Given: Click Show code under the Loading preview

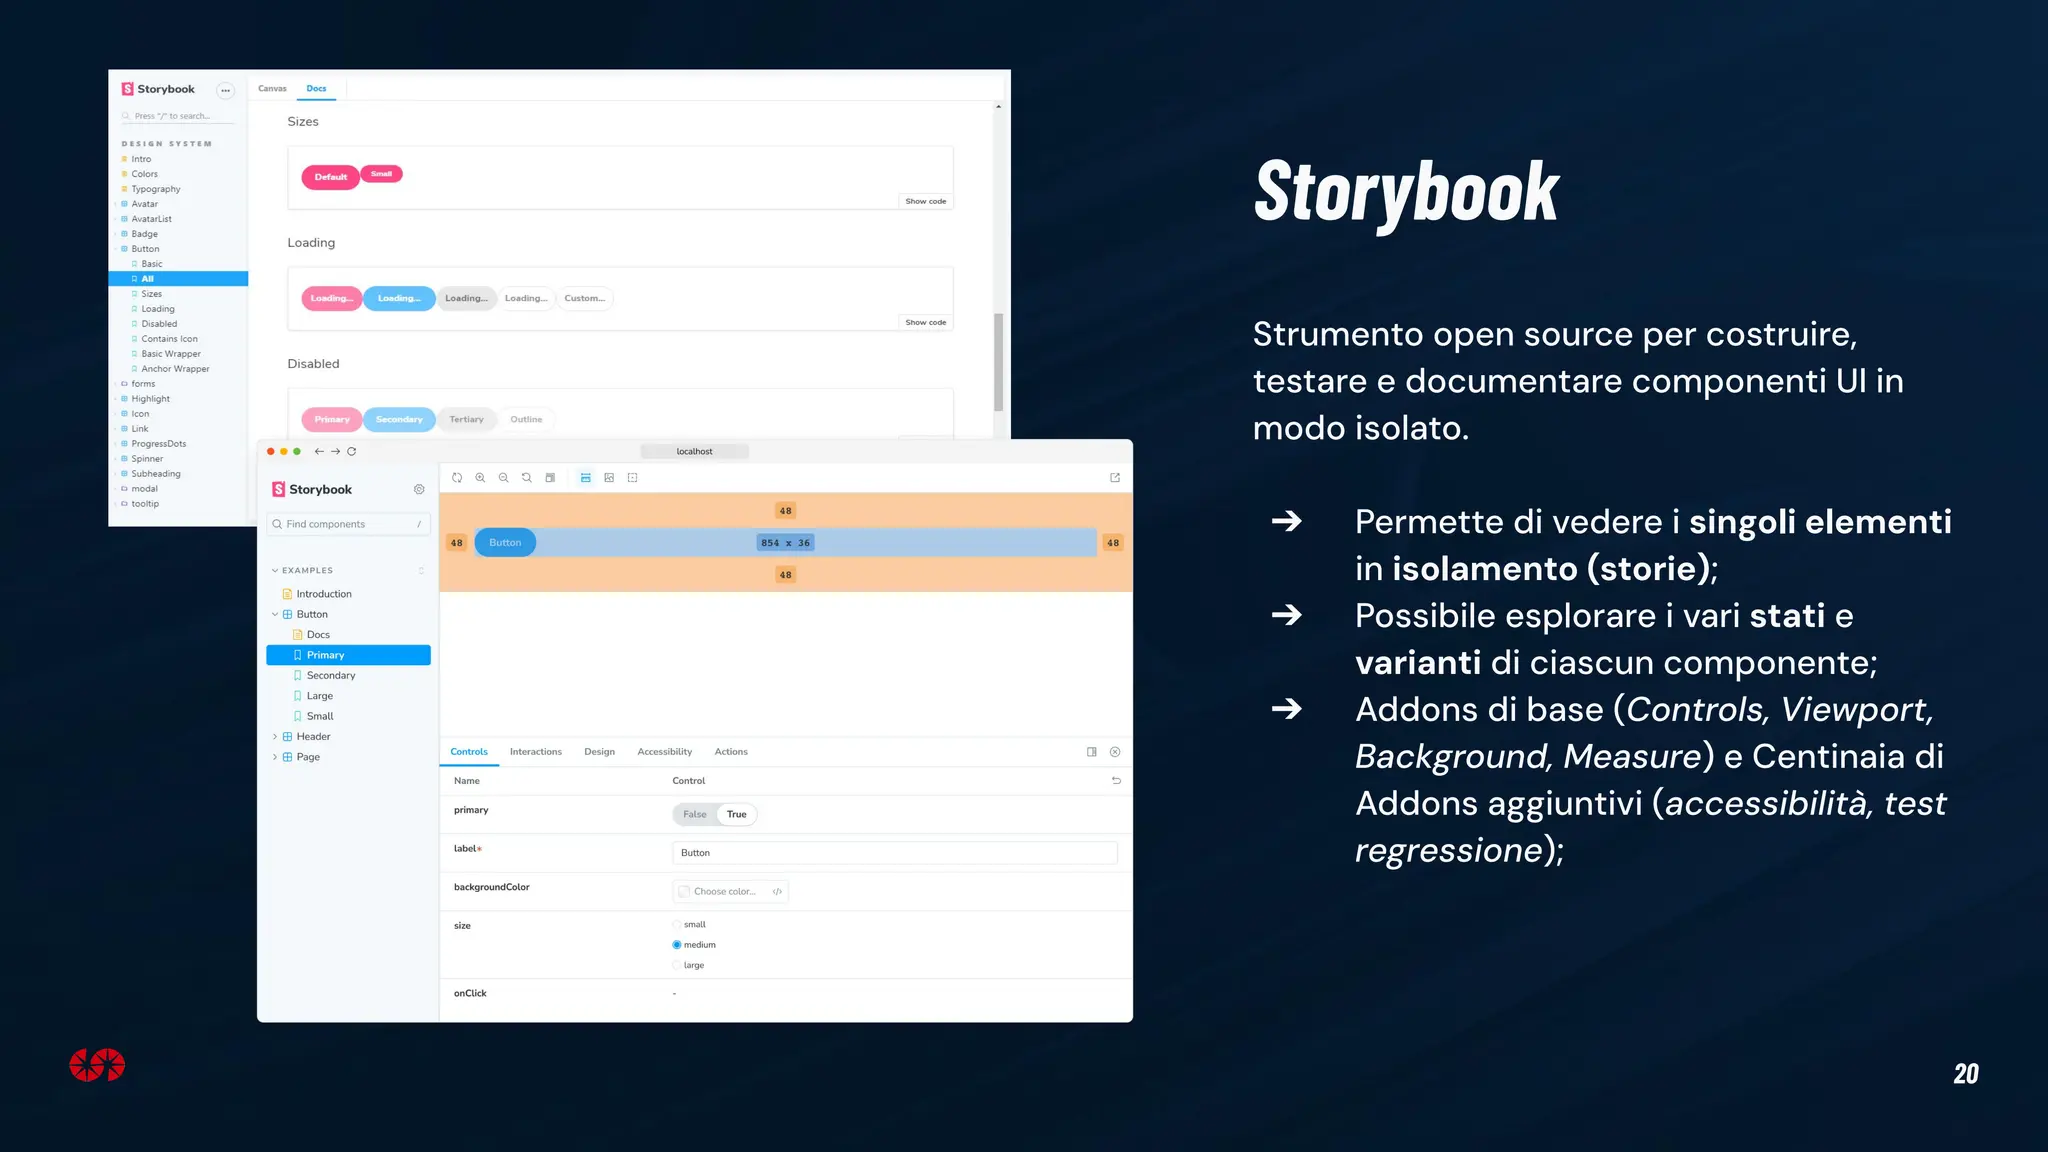Looking at the screenshot, I should [926, 323].
